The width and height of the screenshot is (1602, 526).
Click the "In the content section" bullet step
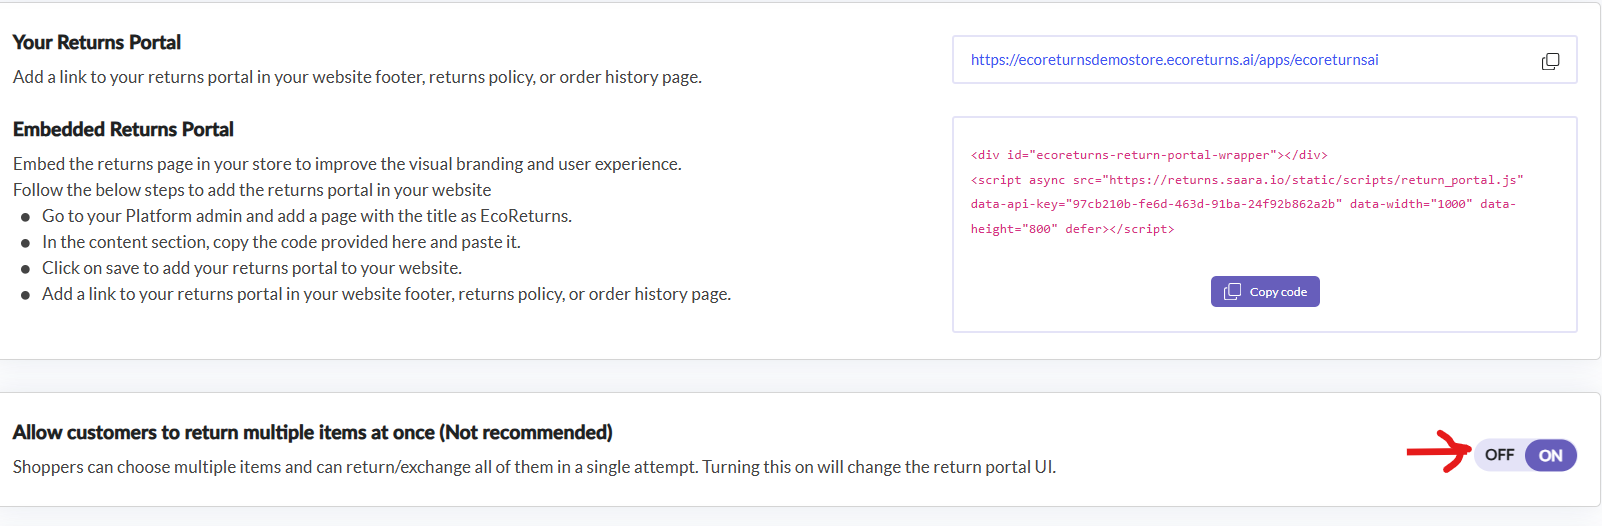281,242
